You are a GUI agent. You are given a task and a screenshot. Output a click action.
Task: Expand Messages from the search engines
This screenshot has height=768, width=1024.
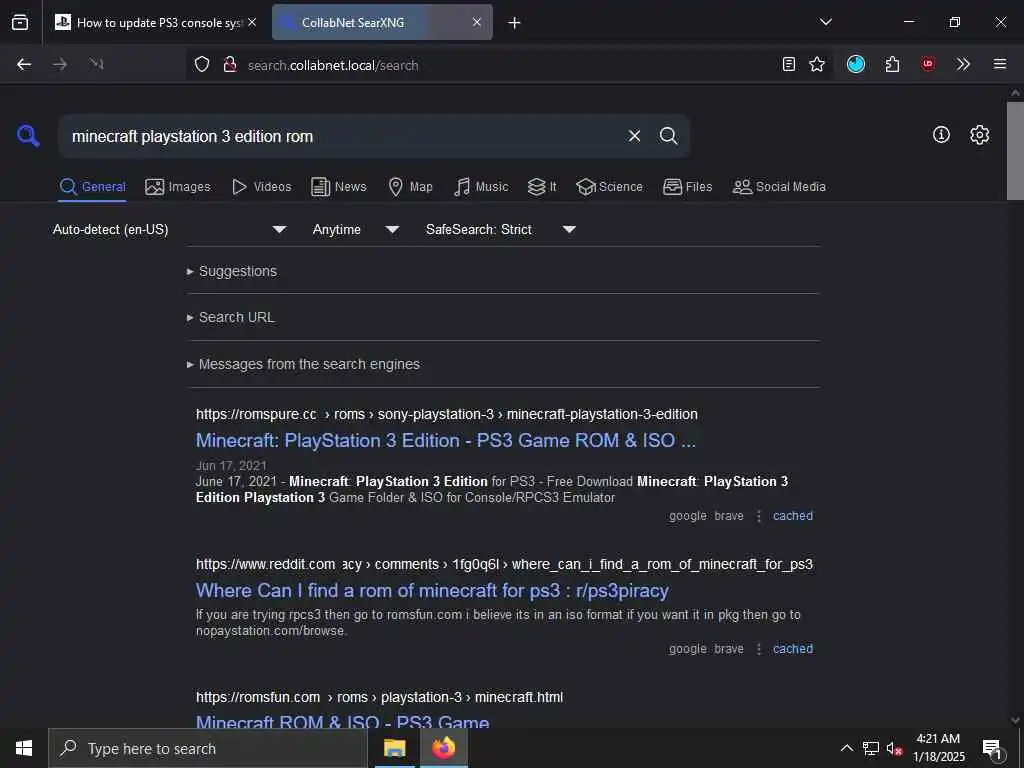click(x=303, y=364)
